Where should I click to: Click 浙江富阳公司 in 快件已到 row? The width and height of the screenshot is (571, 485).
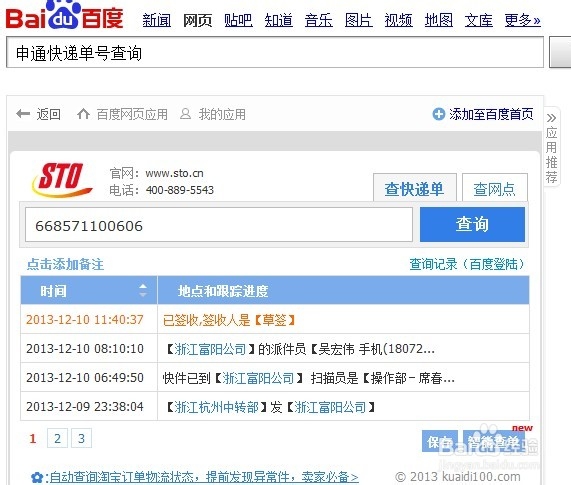coord(258,378)
